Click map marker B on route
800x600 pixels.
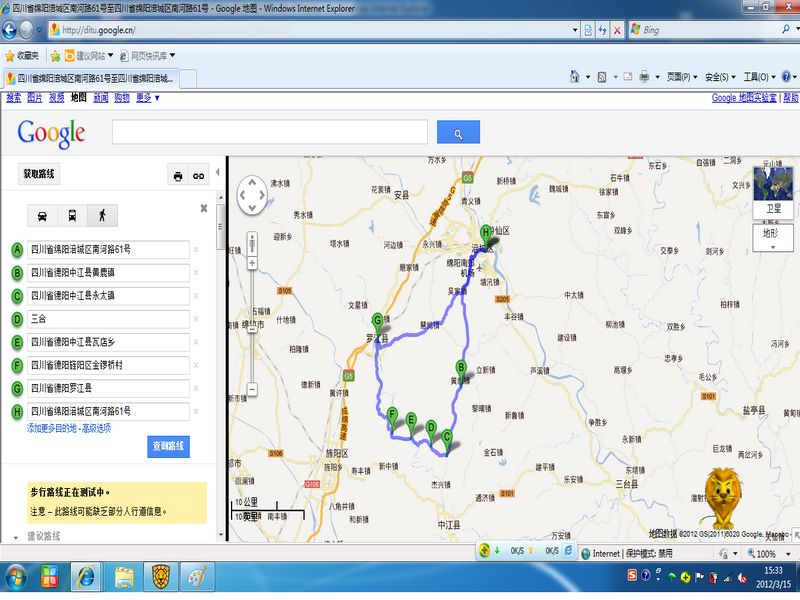(x=461, y=371)
